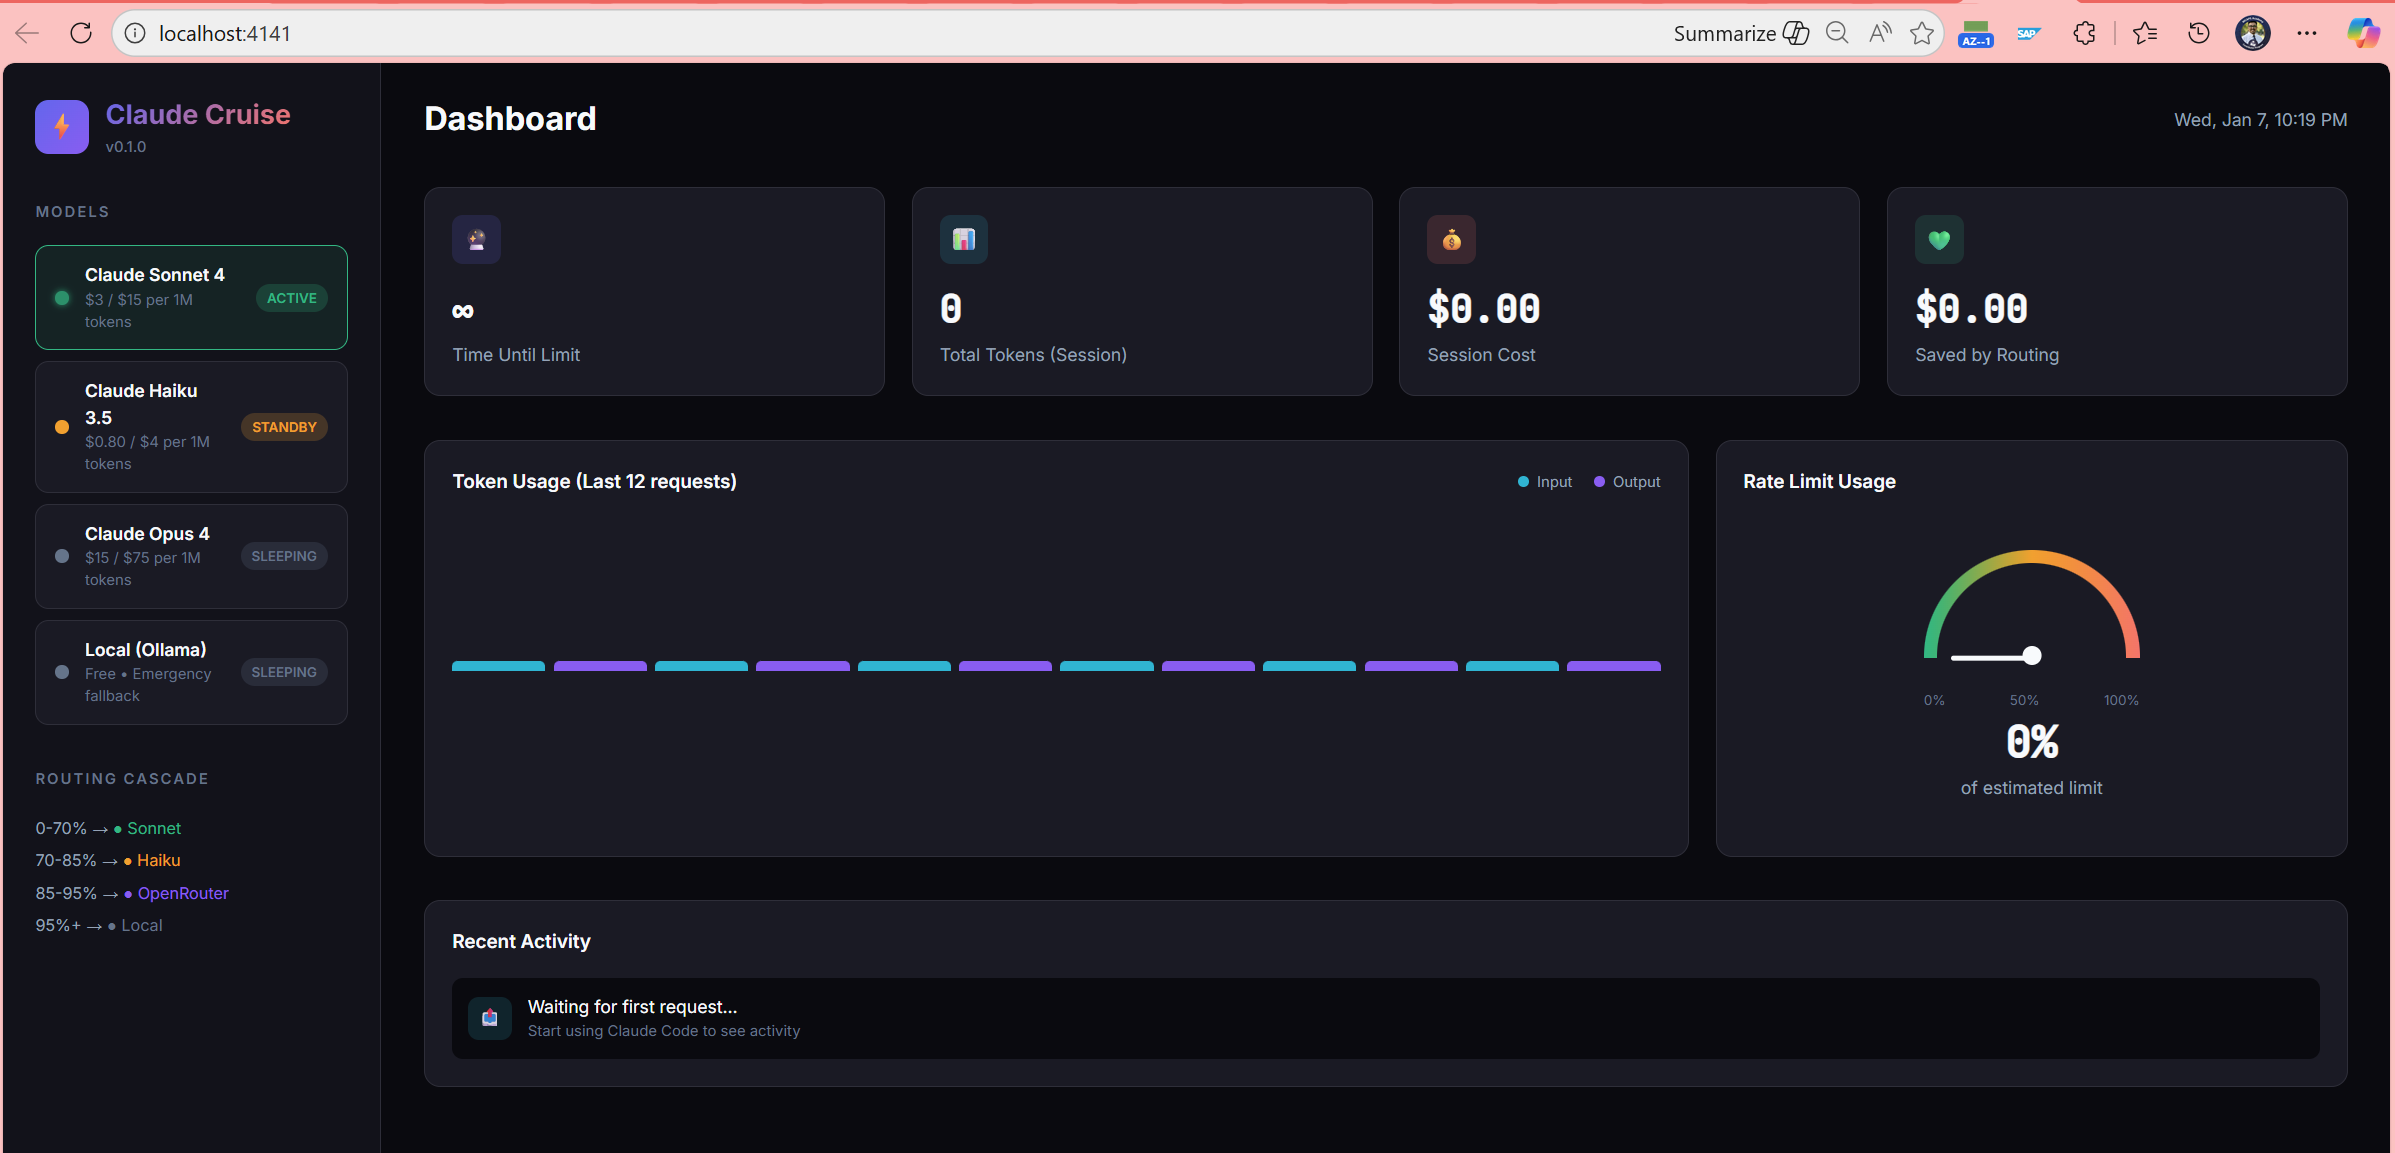
Task: Click the ACTIVE status badge
Action: [x=292, y=298]
